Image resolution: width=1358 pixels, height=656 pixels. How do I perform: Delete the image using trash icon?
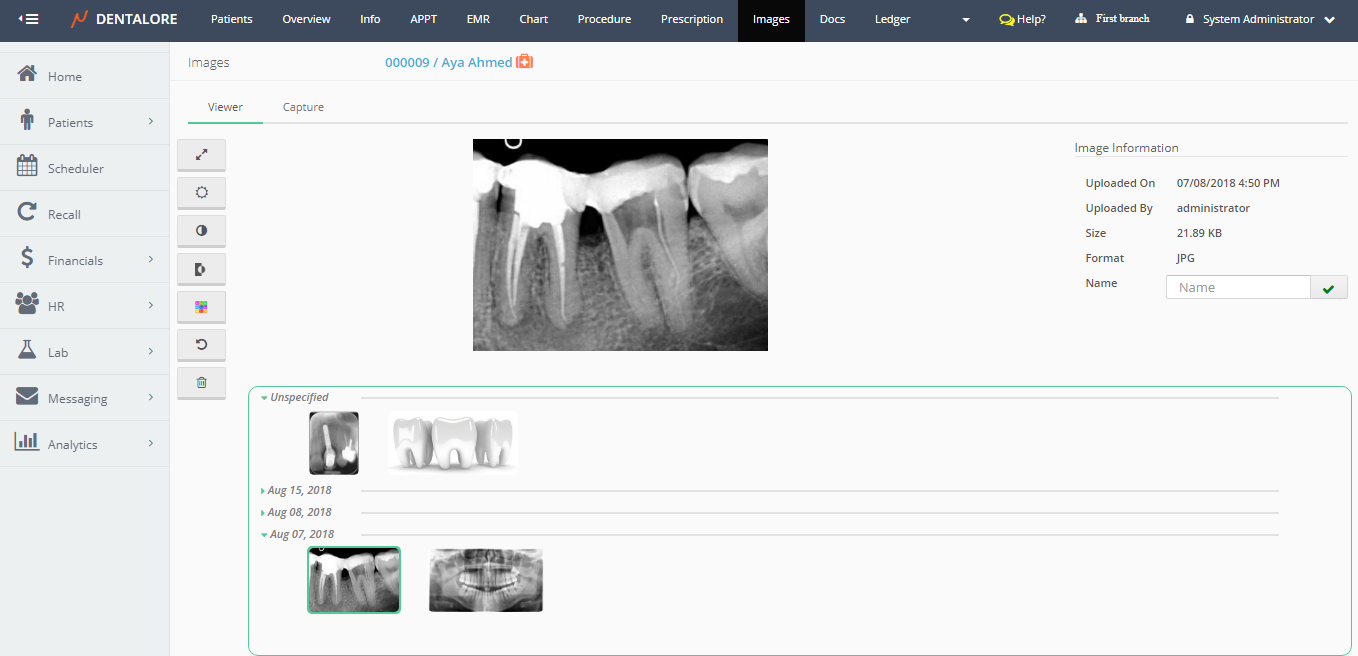click(x=201, y=383)
